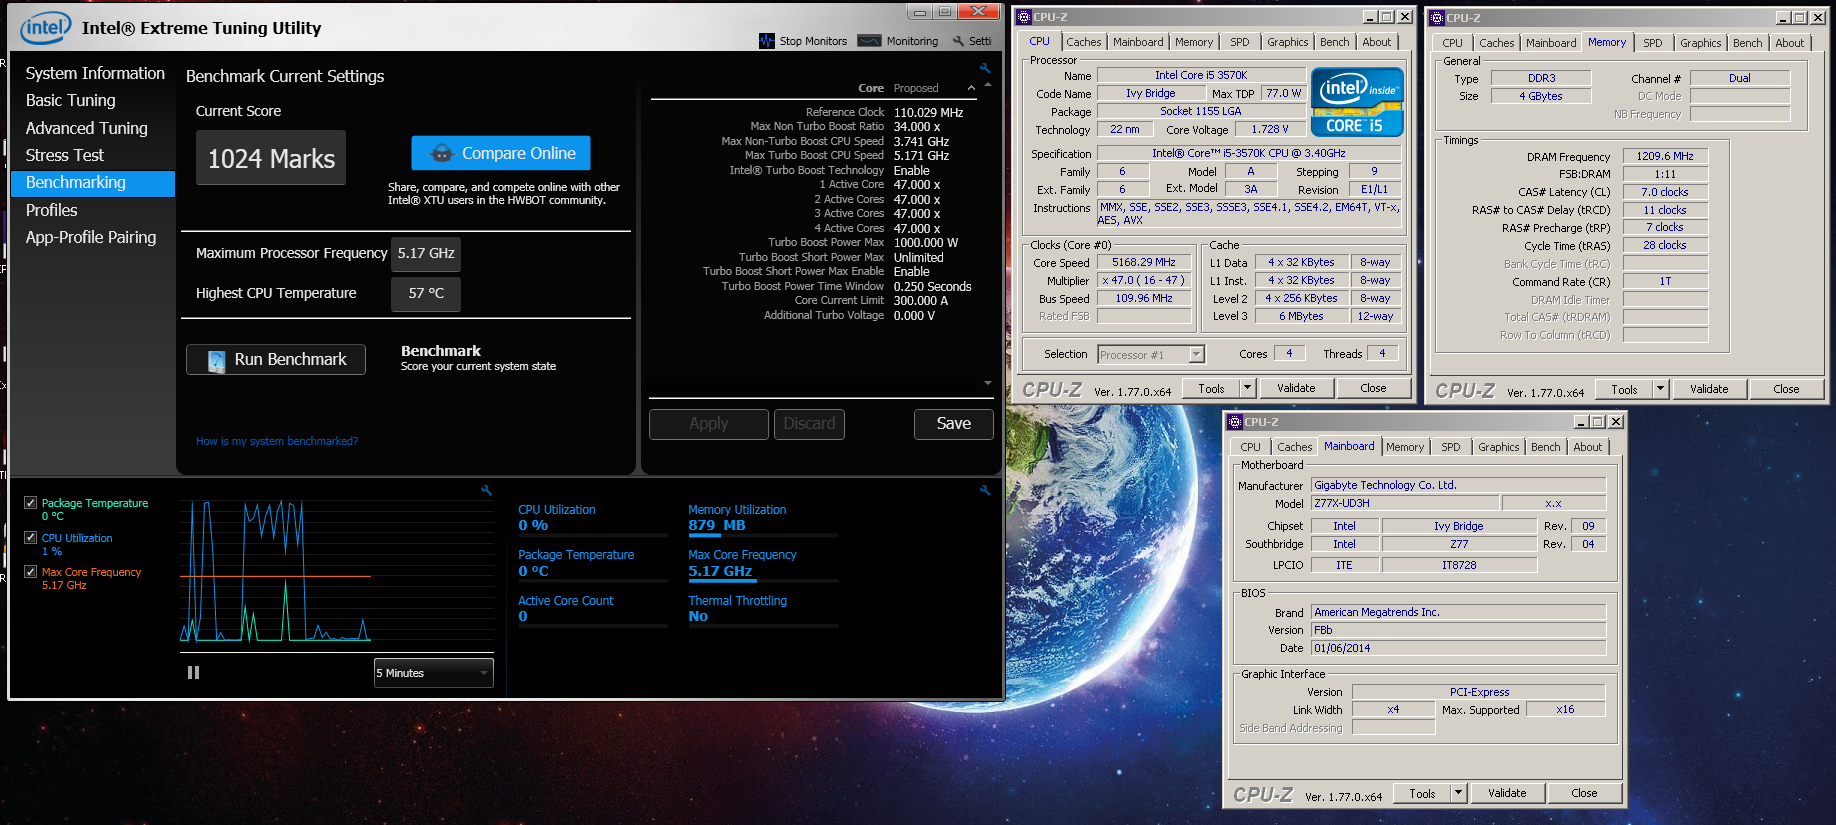The height and width of the screenshot is (825, 1836).
Task: Switch to the About tab in the CPU-Z Memory window
Action: [x=1789, y=43]
